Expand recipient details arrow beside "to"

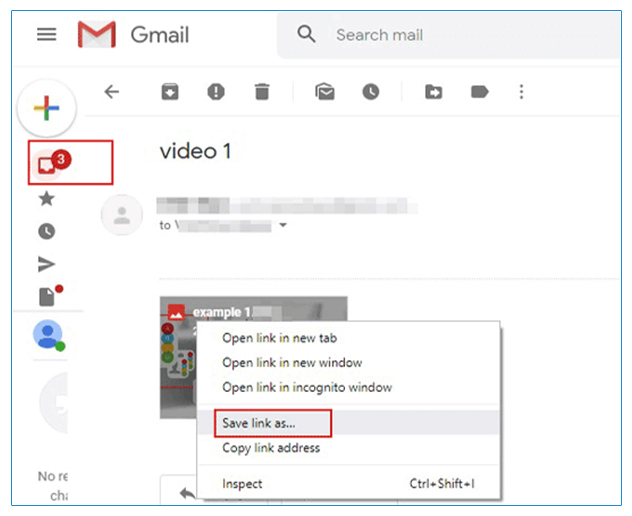point(283,226)
